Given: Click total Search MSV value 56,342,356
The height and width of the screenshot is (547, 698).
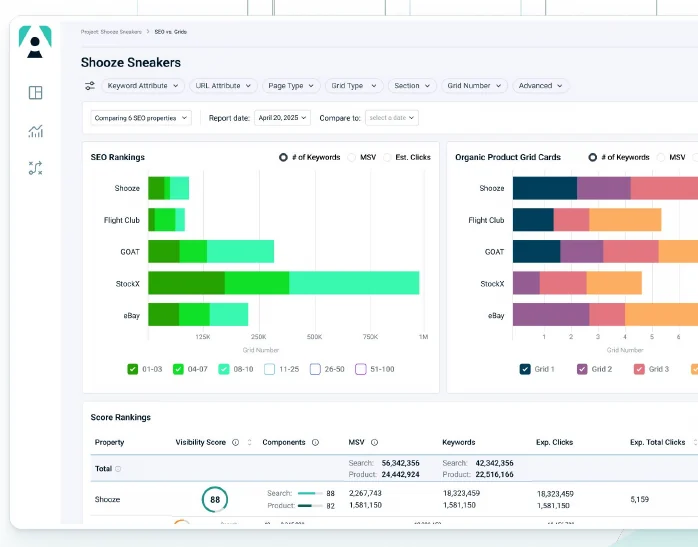Looking at the screenshot, I should (400, 463).
